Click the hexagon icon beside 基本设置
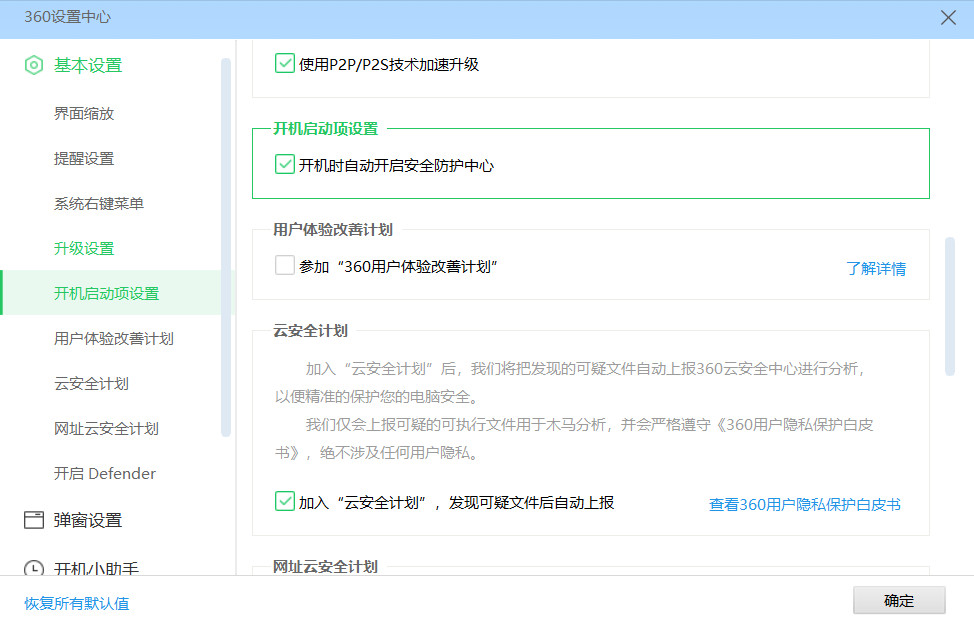Image resolution: width=974 pixels, height=624 pixels. pos(34,65)
